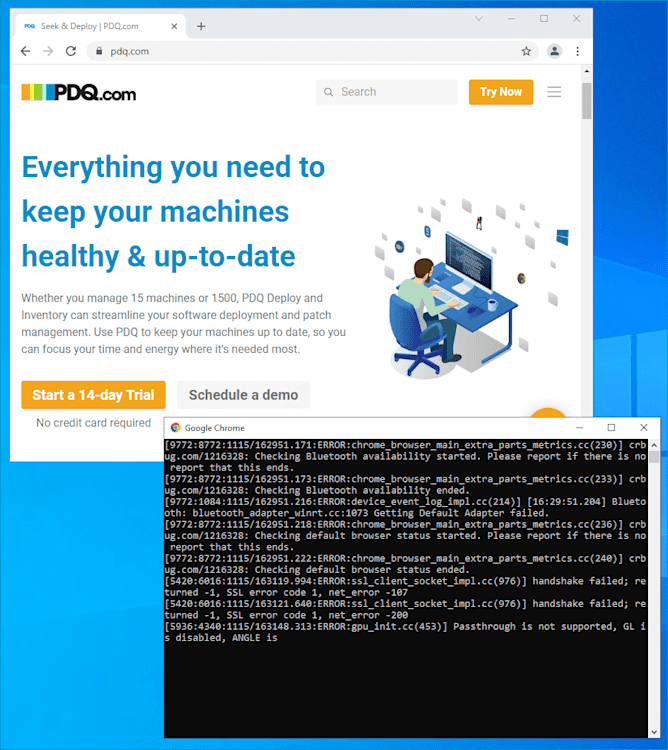Image resolution: width=668 pixels, height=750 pixels.
Task: Reload the pdq.com page
Action: (x=71, y=51)
